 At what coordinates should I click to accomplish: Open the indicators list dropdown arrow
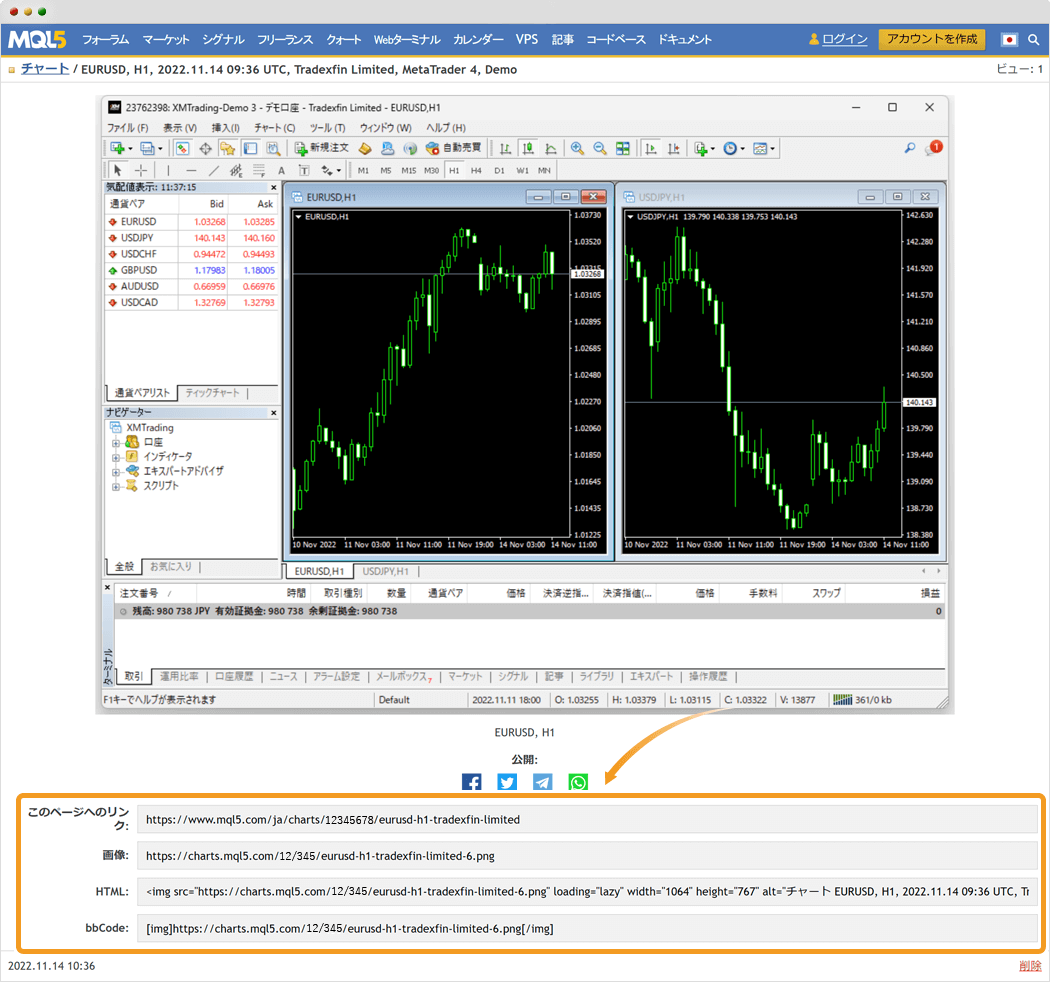tap(712, 149)
